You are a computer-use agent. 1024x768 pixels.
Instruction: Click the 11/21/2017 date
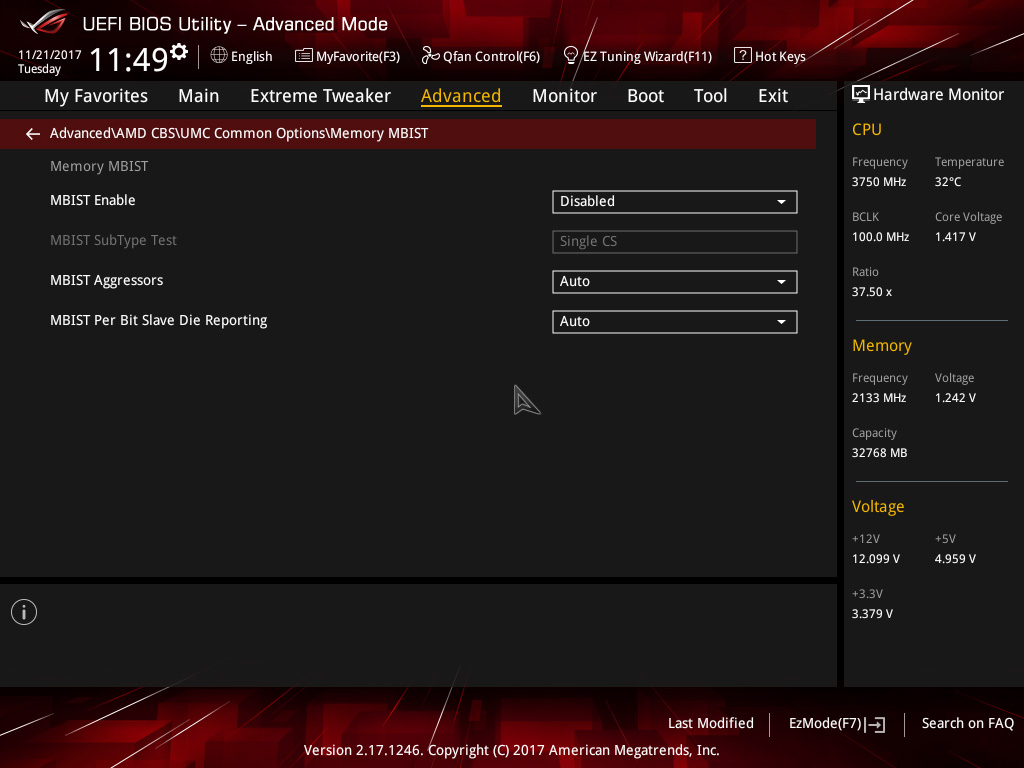[x=50, y=55]
